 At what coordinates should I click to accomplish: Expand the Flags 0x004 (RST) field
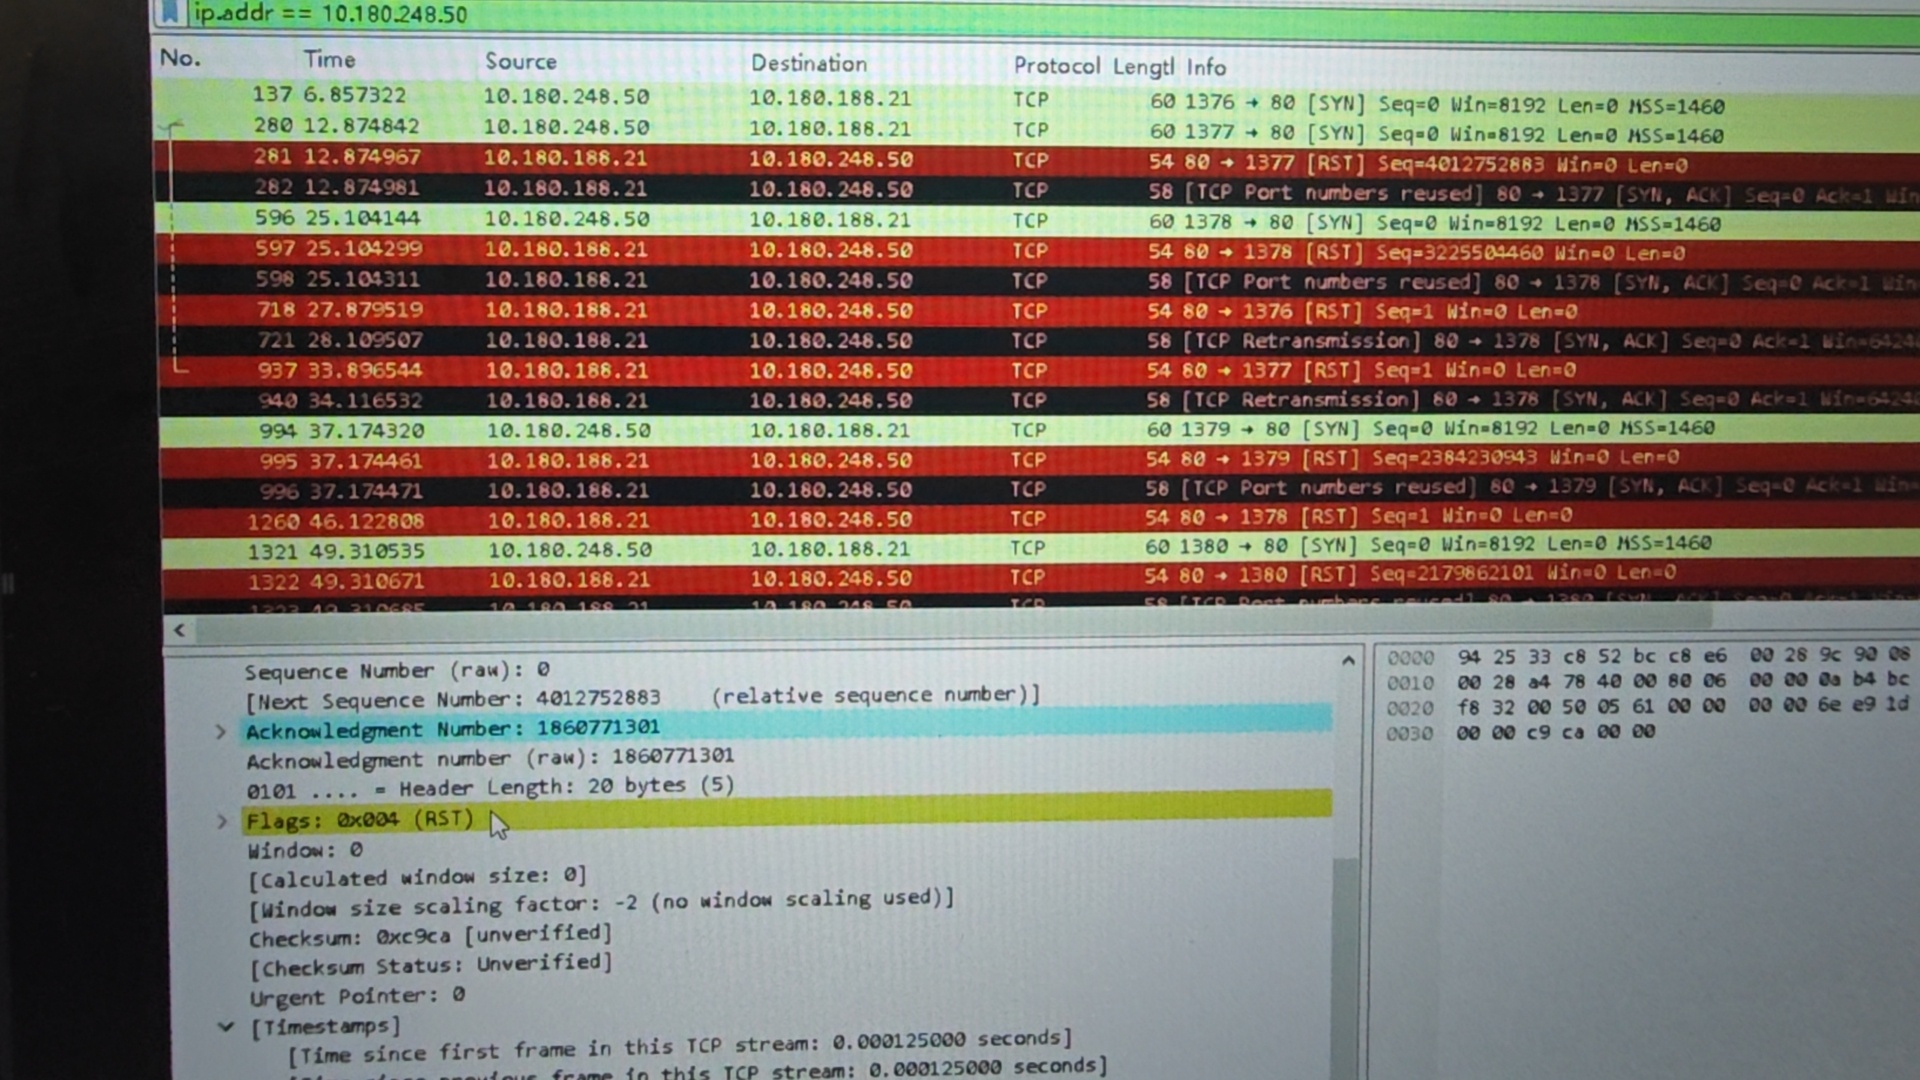[x=222, y=821]
